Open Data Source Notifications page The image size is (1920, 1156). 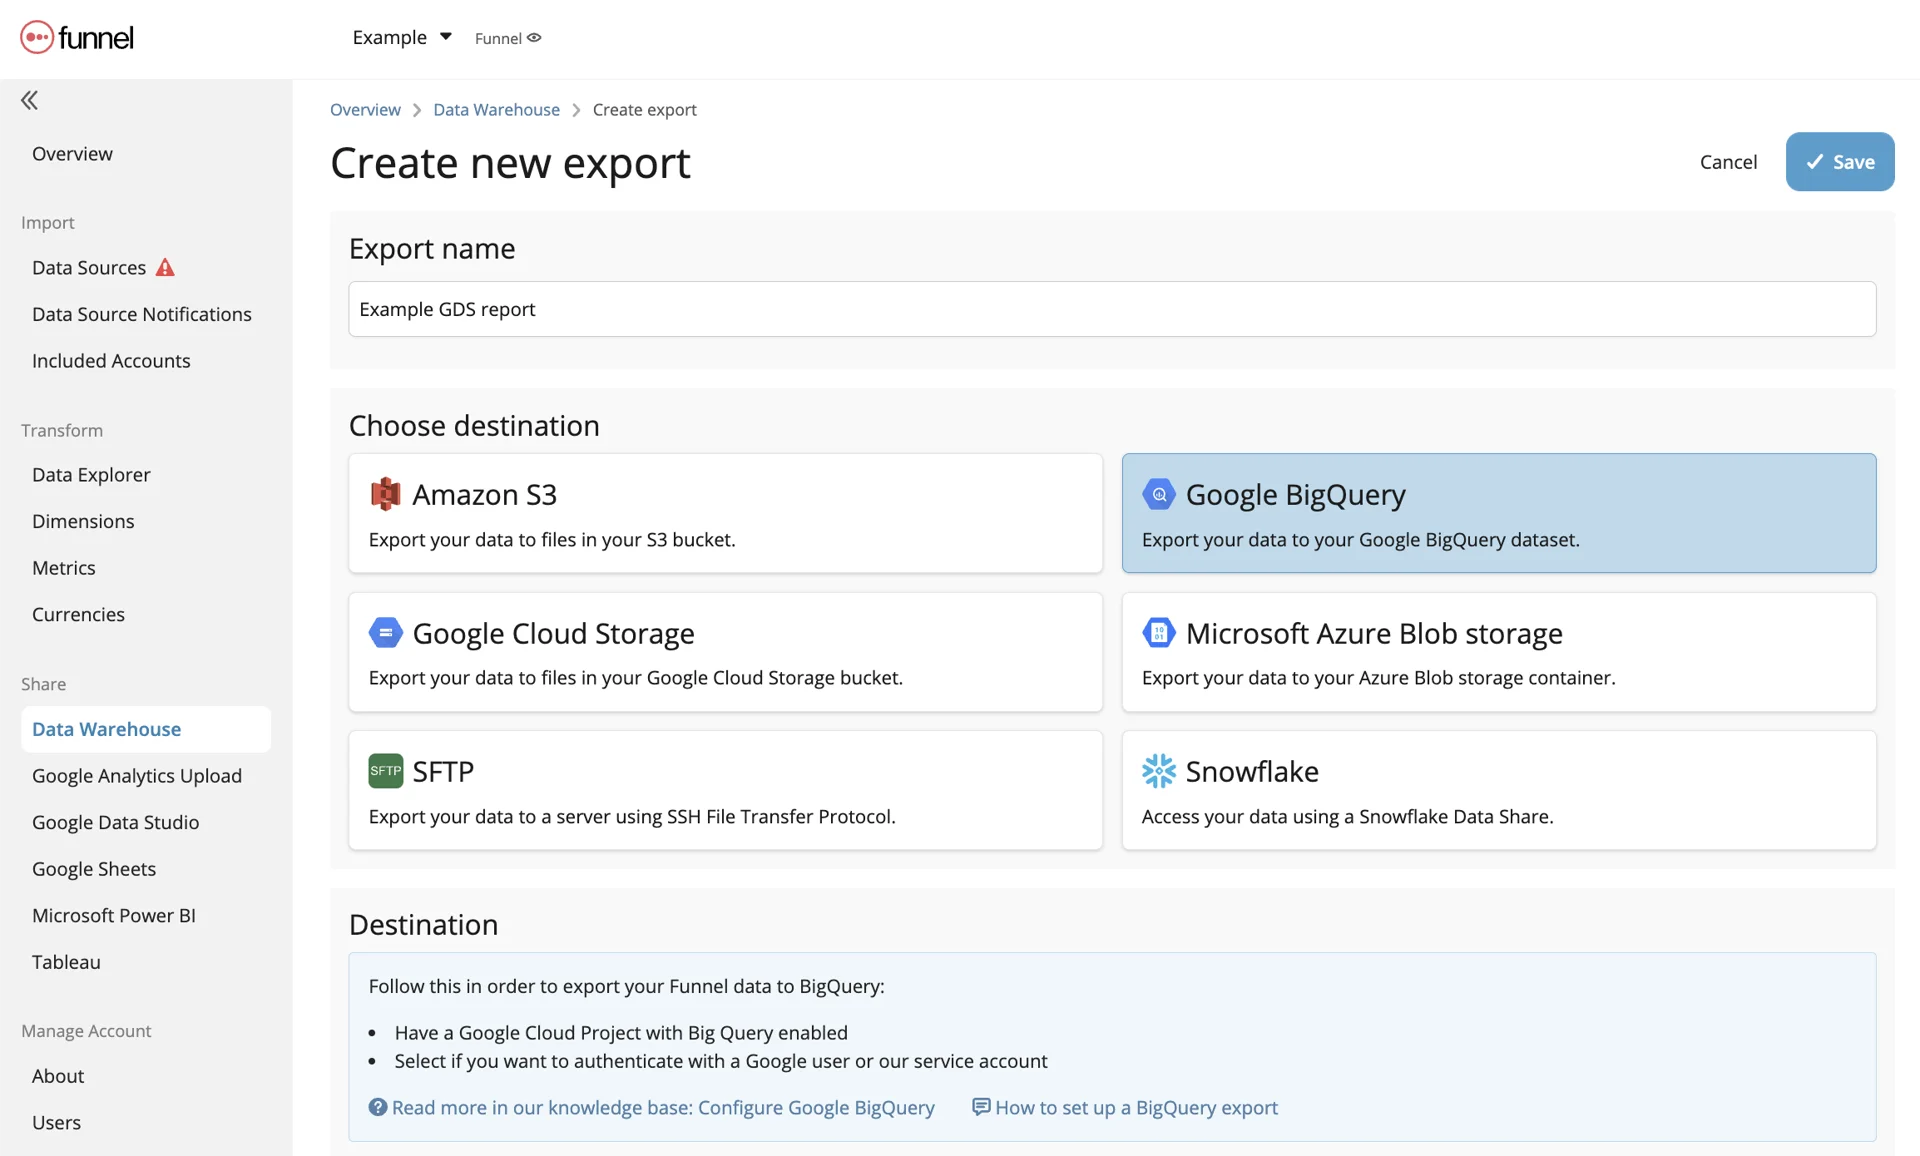coord(142,314)
